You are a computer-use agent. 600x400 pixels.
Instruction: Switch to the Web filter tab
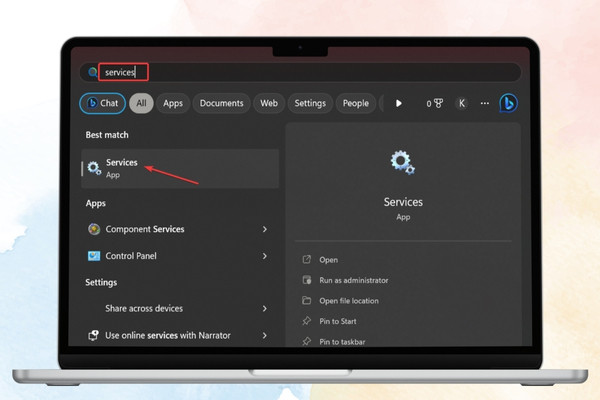click(x=269, y=103)
